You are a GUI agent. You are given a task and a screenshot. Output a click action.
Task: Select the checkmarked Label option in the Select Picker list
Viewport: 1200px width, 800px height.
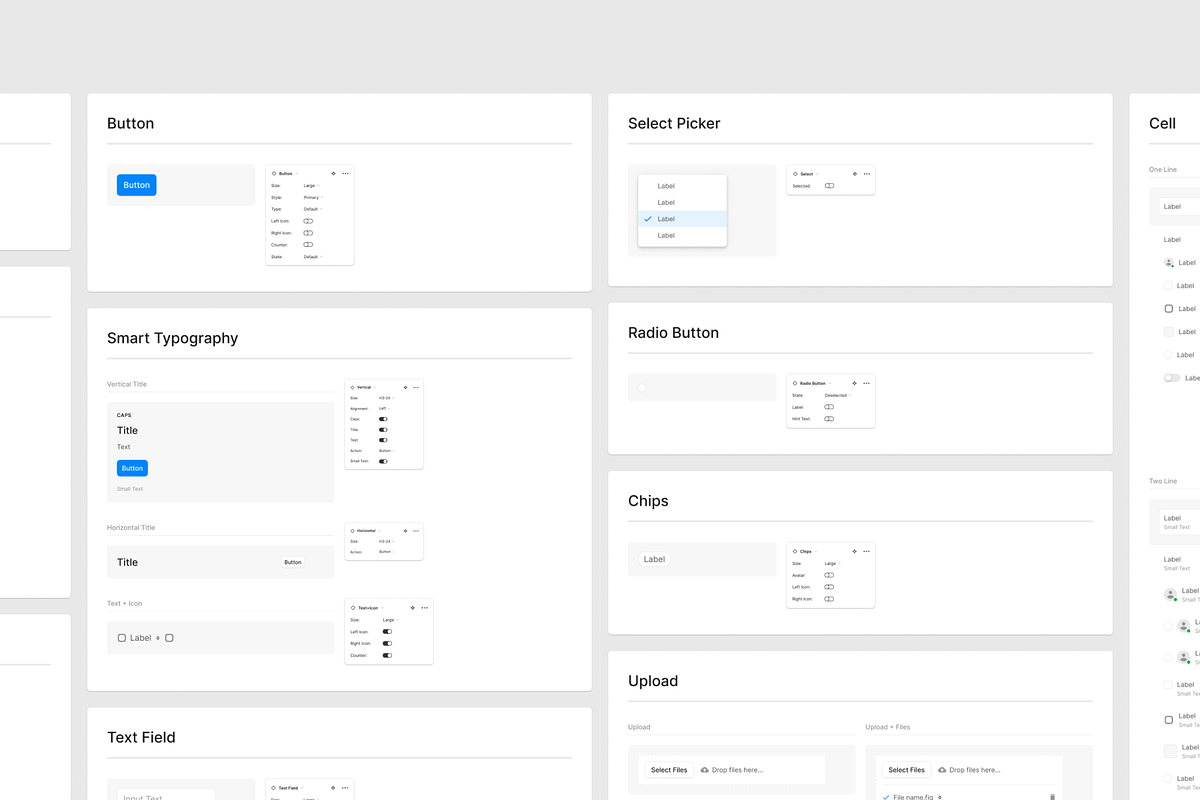pyautogui.click(x=668, y=219)
